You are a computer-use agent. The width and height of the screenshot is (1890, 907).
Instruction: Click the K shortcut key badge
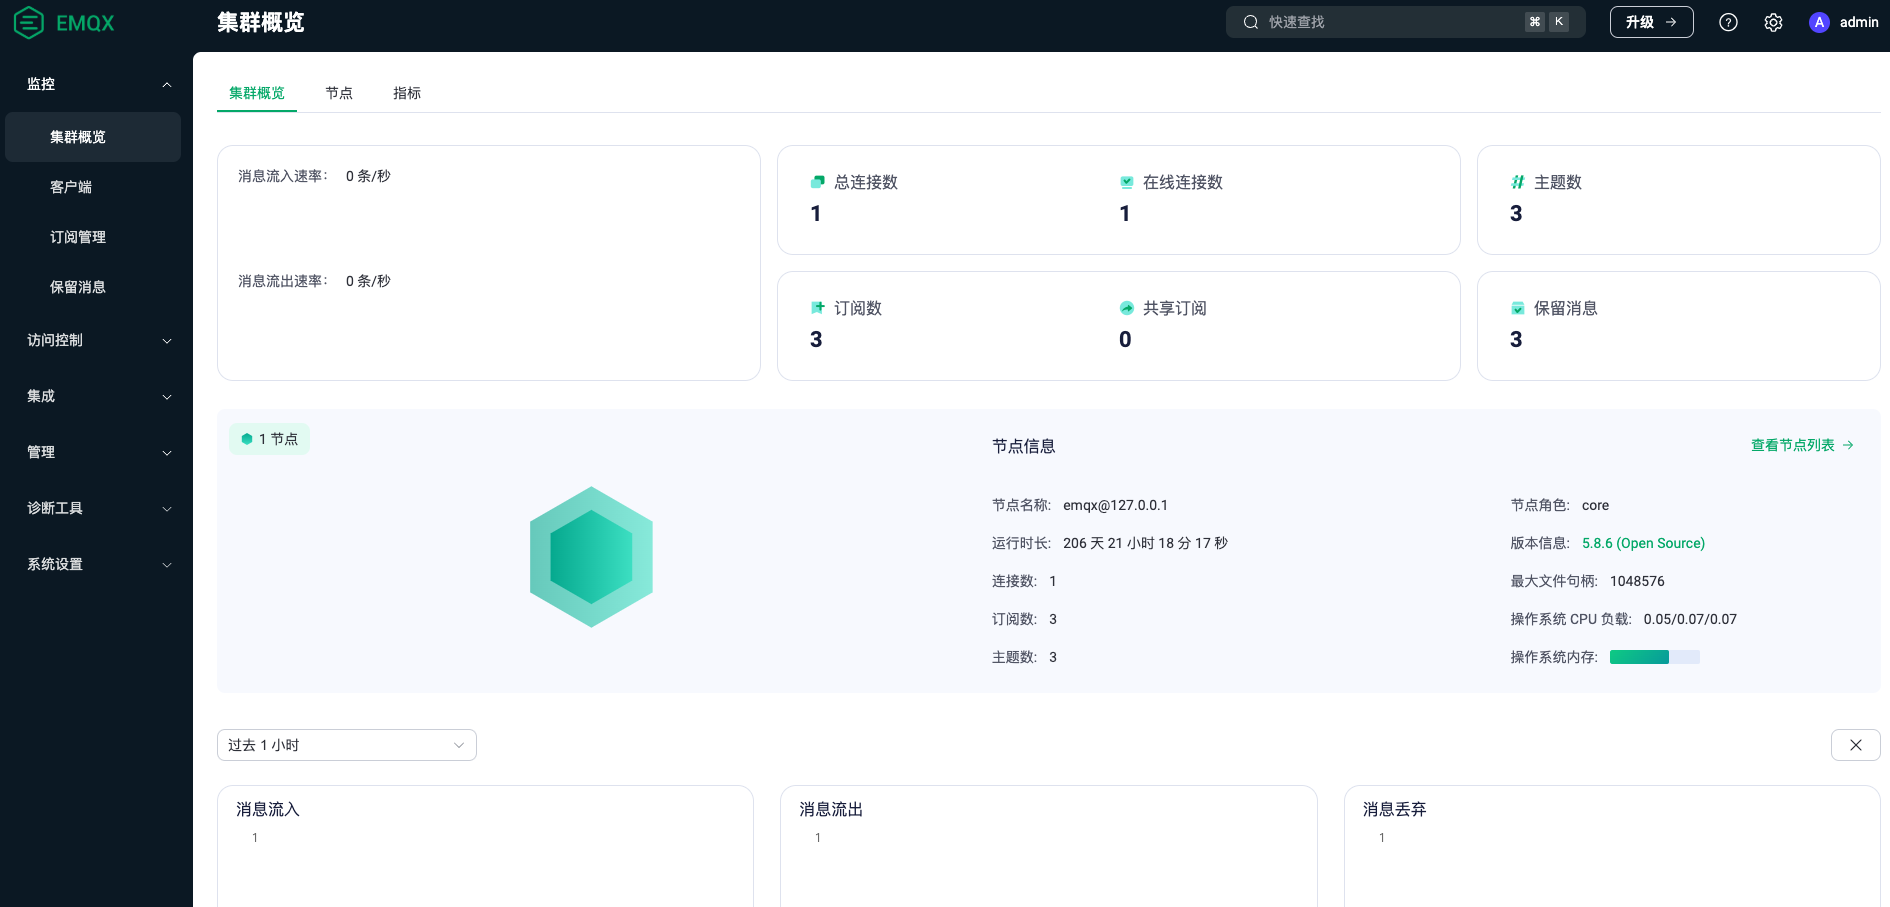pos(1558,22)
